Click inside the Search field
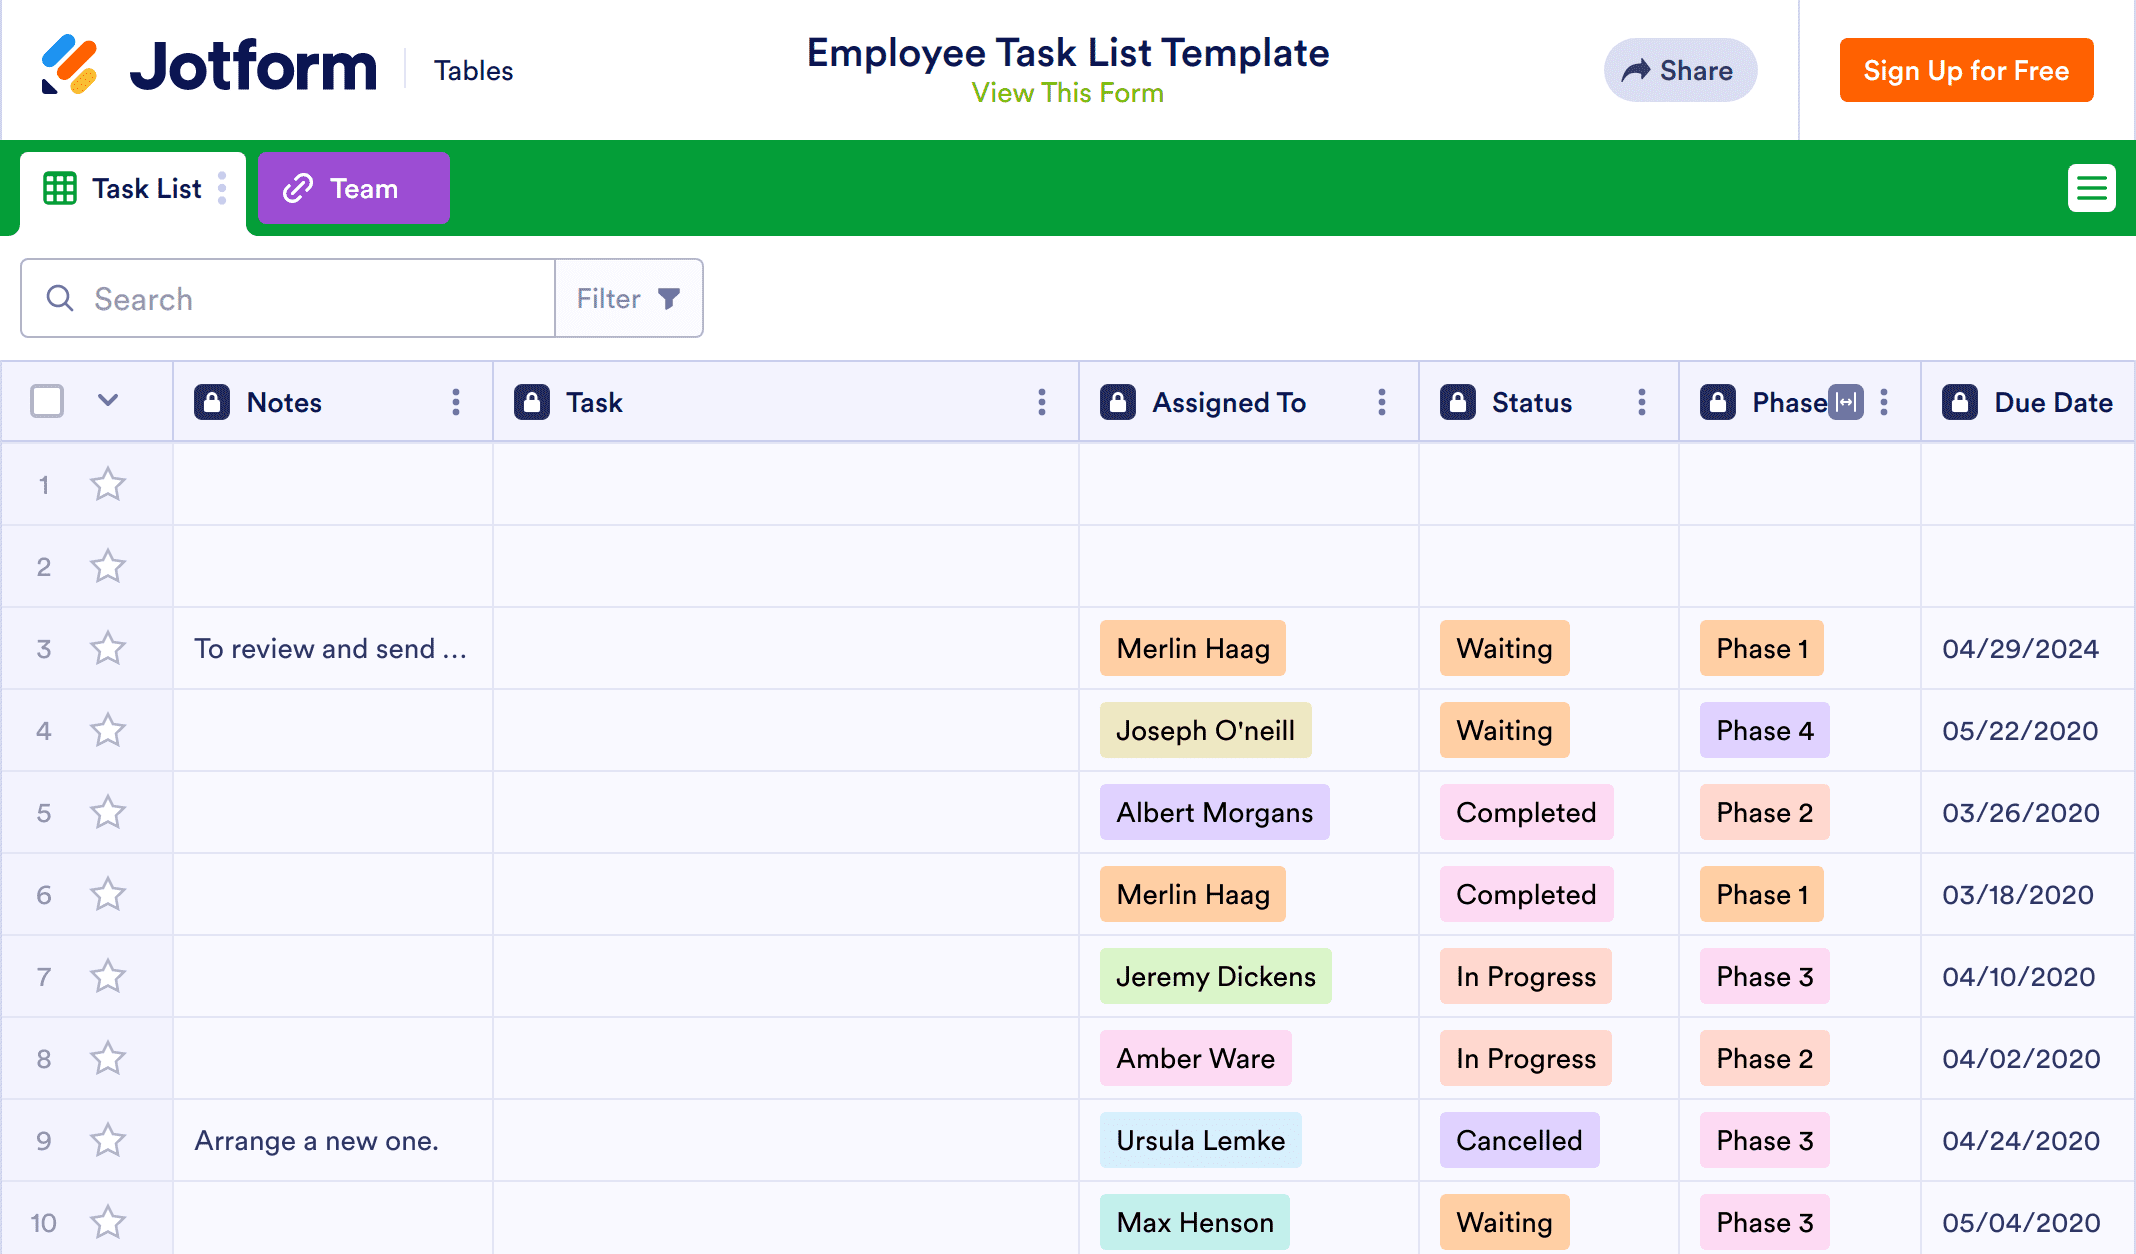Viewport: 2136px width, 1254px height. 300,298
